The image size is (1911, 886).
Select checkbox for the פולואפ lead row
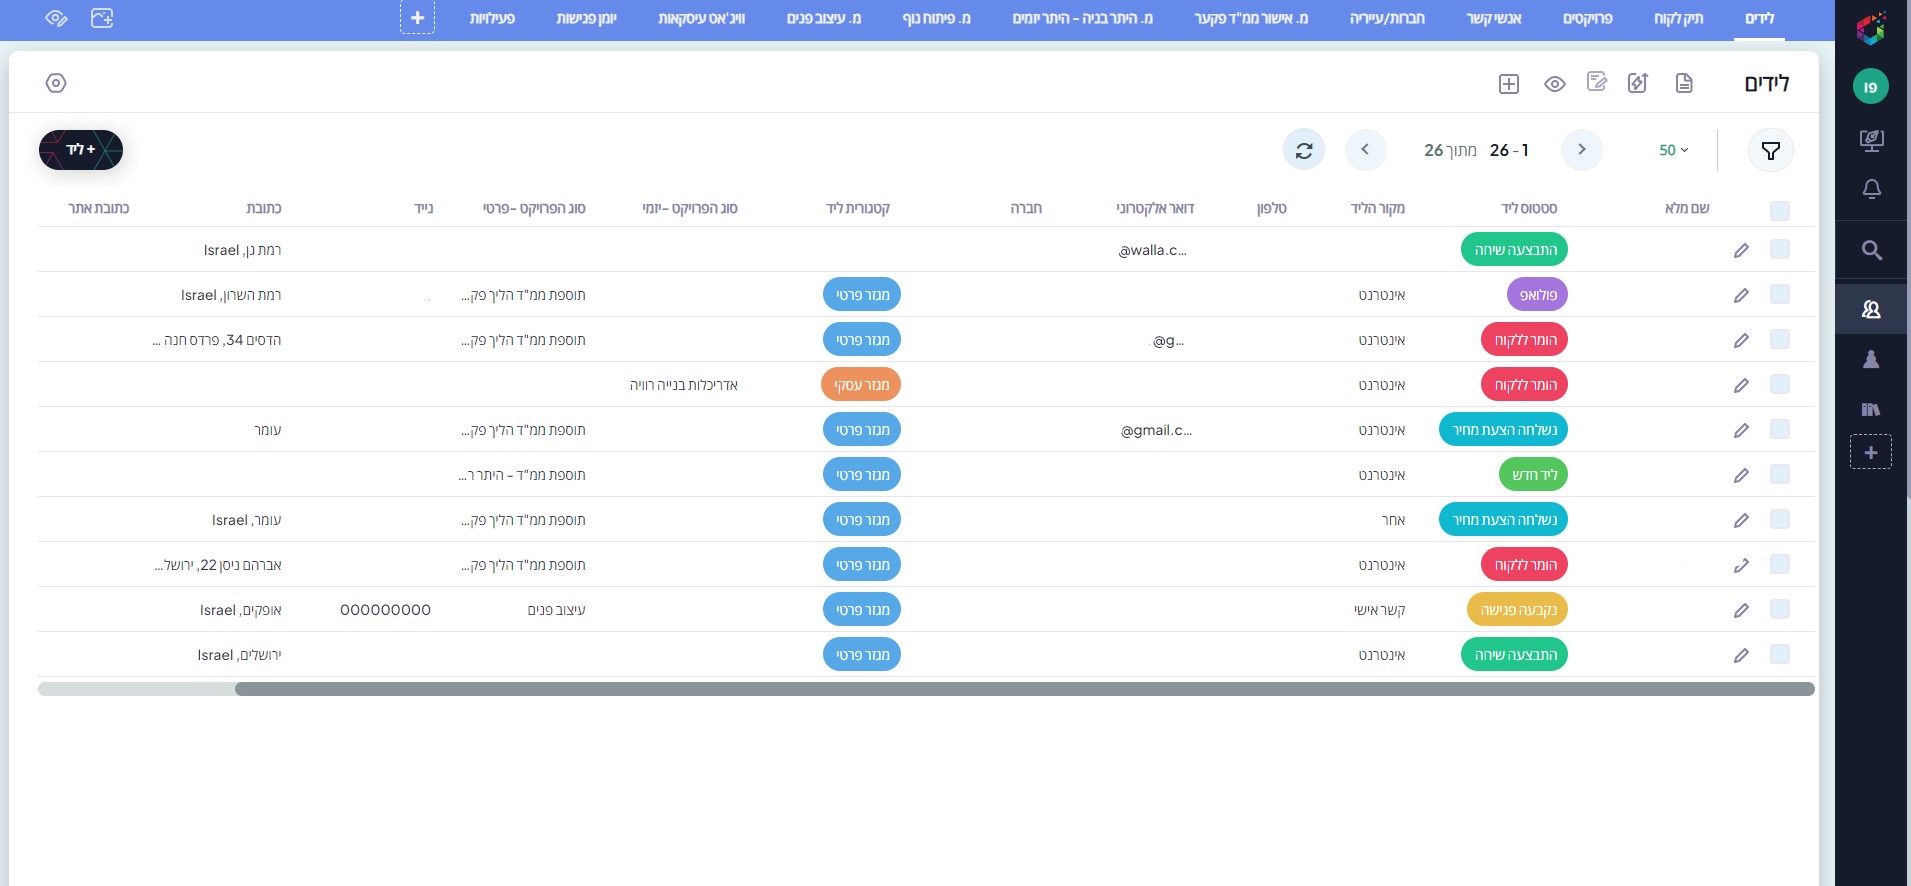coord(1779,294)
